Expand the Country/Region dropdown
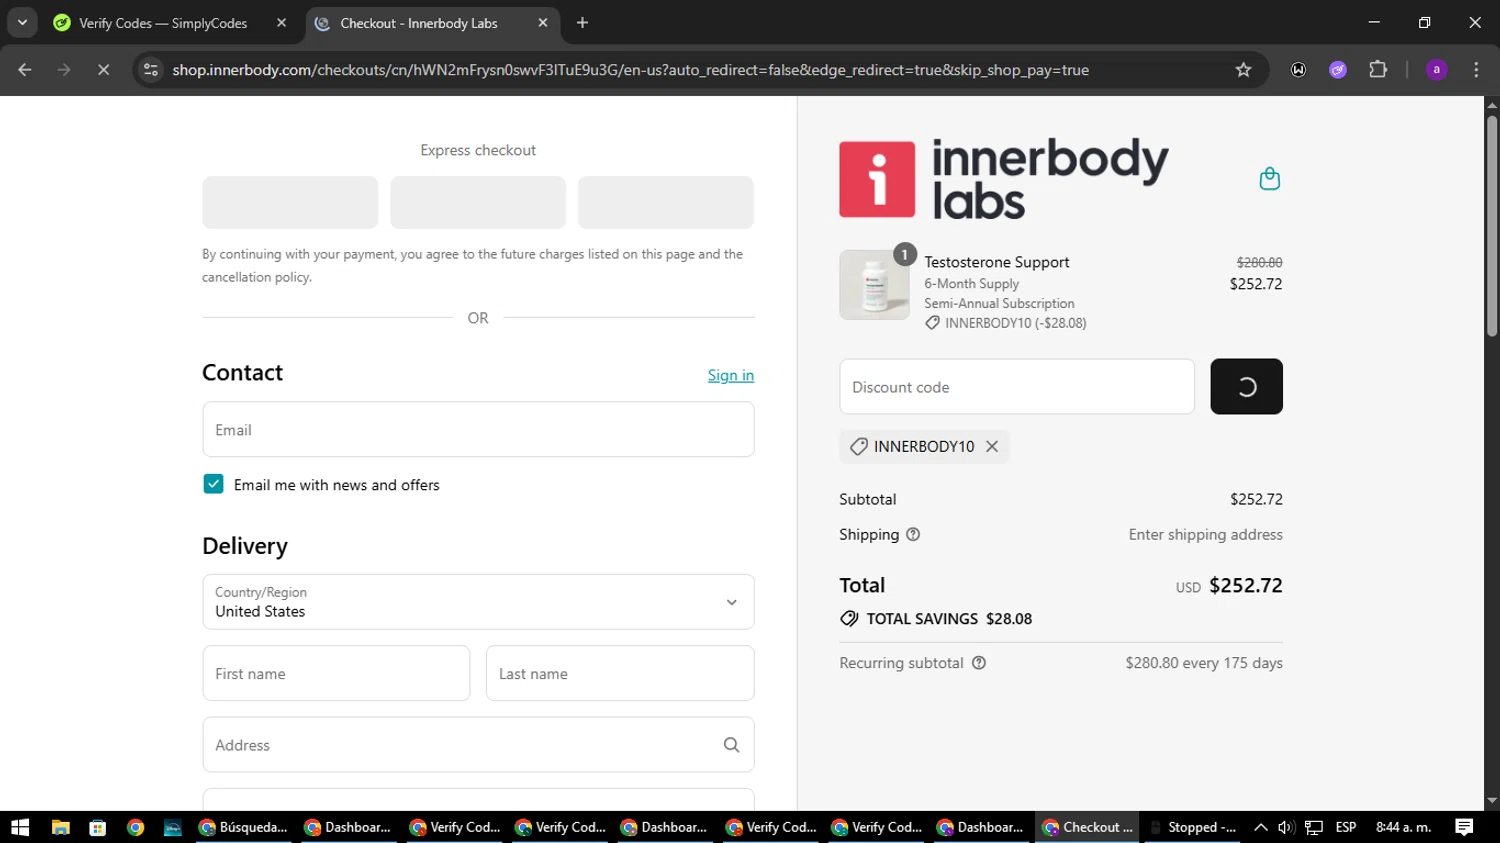Viewport: 1500px width, 843px height. (x=478, y=602)
